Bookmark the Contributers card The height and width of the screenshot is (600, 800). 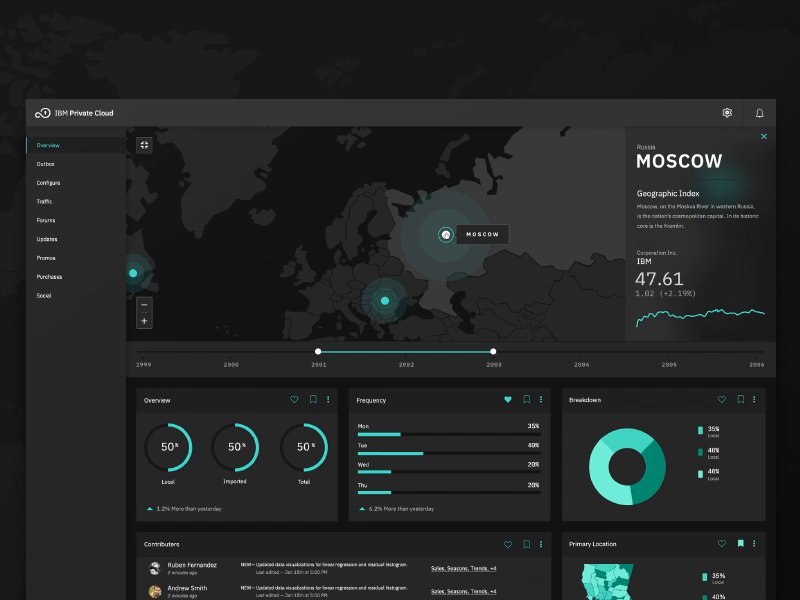click(x=527, y=544)
